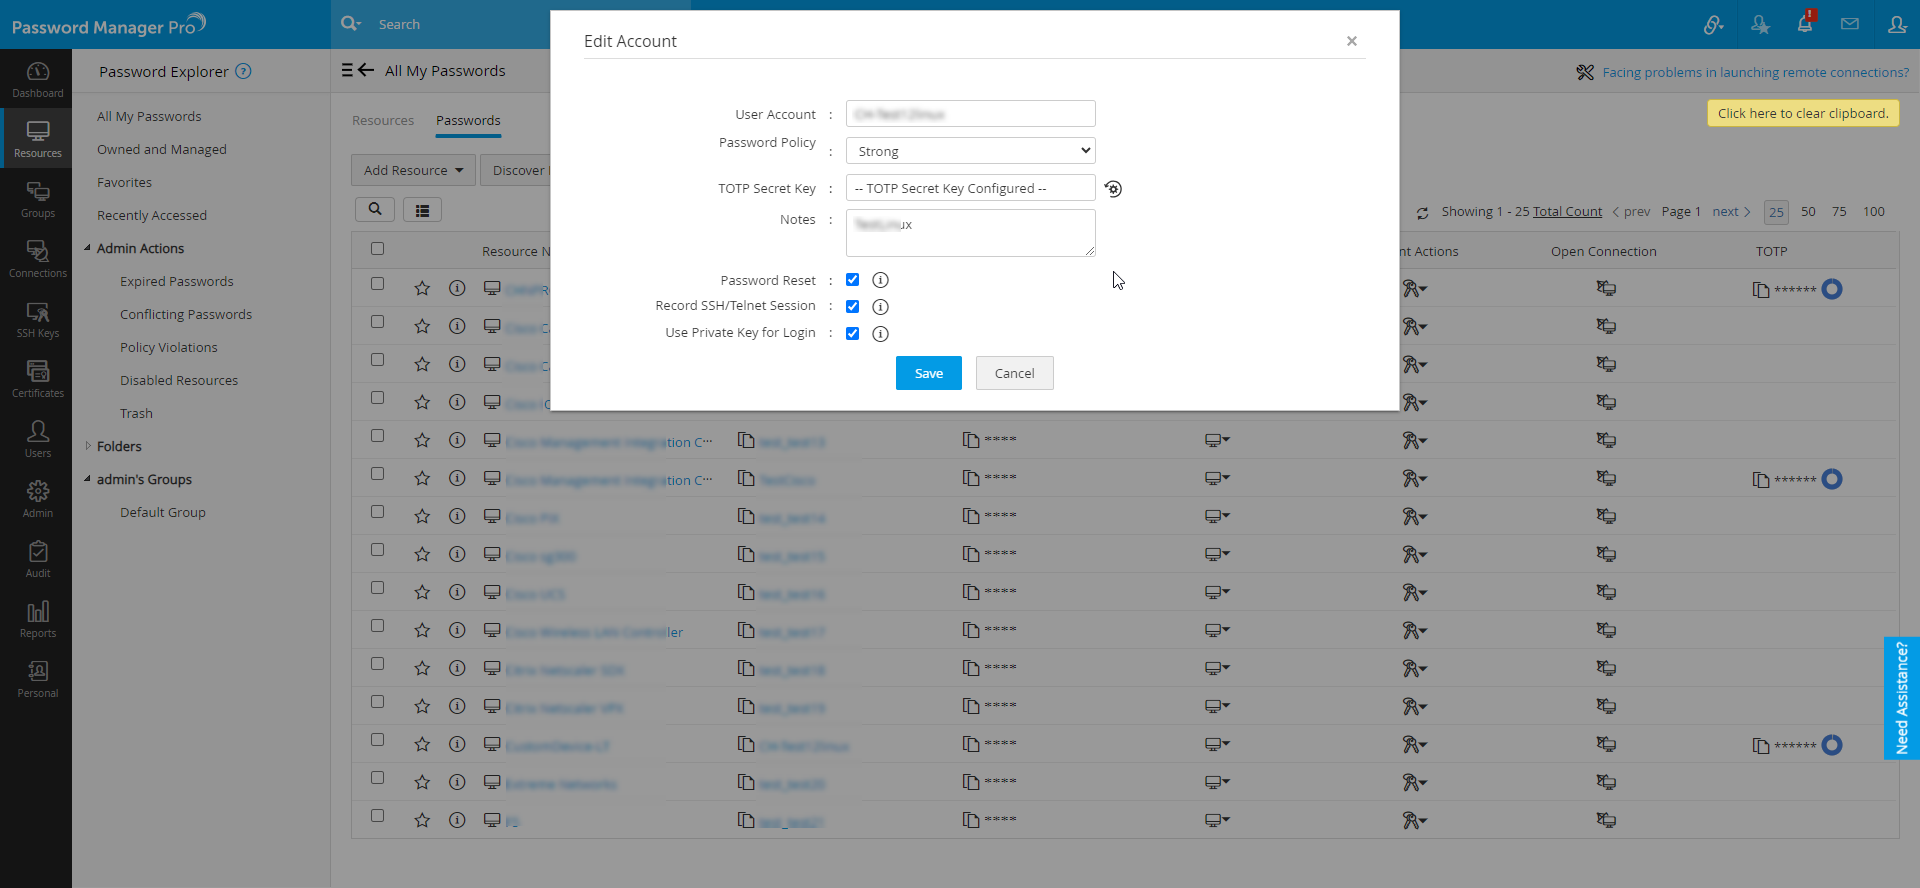The height and width of the screenshot is (888, 1920).
Task: Cancel the Edit Account dialog
Action: click(1014, 373)
